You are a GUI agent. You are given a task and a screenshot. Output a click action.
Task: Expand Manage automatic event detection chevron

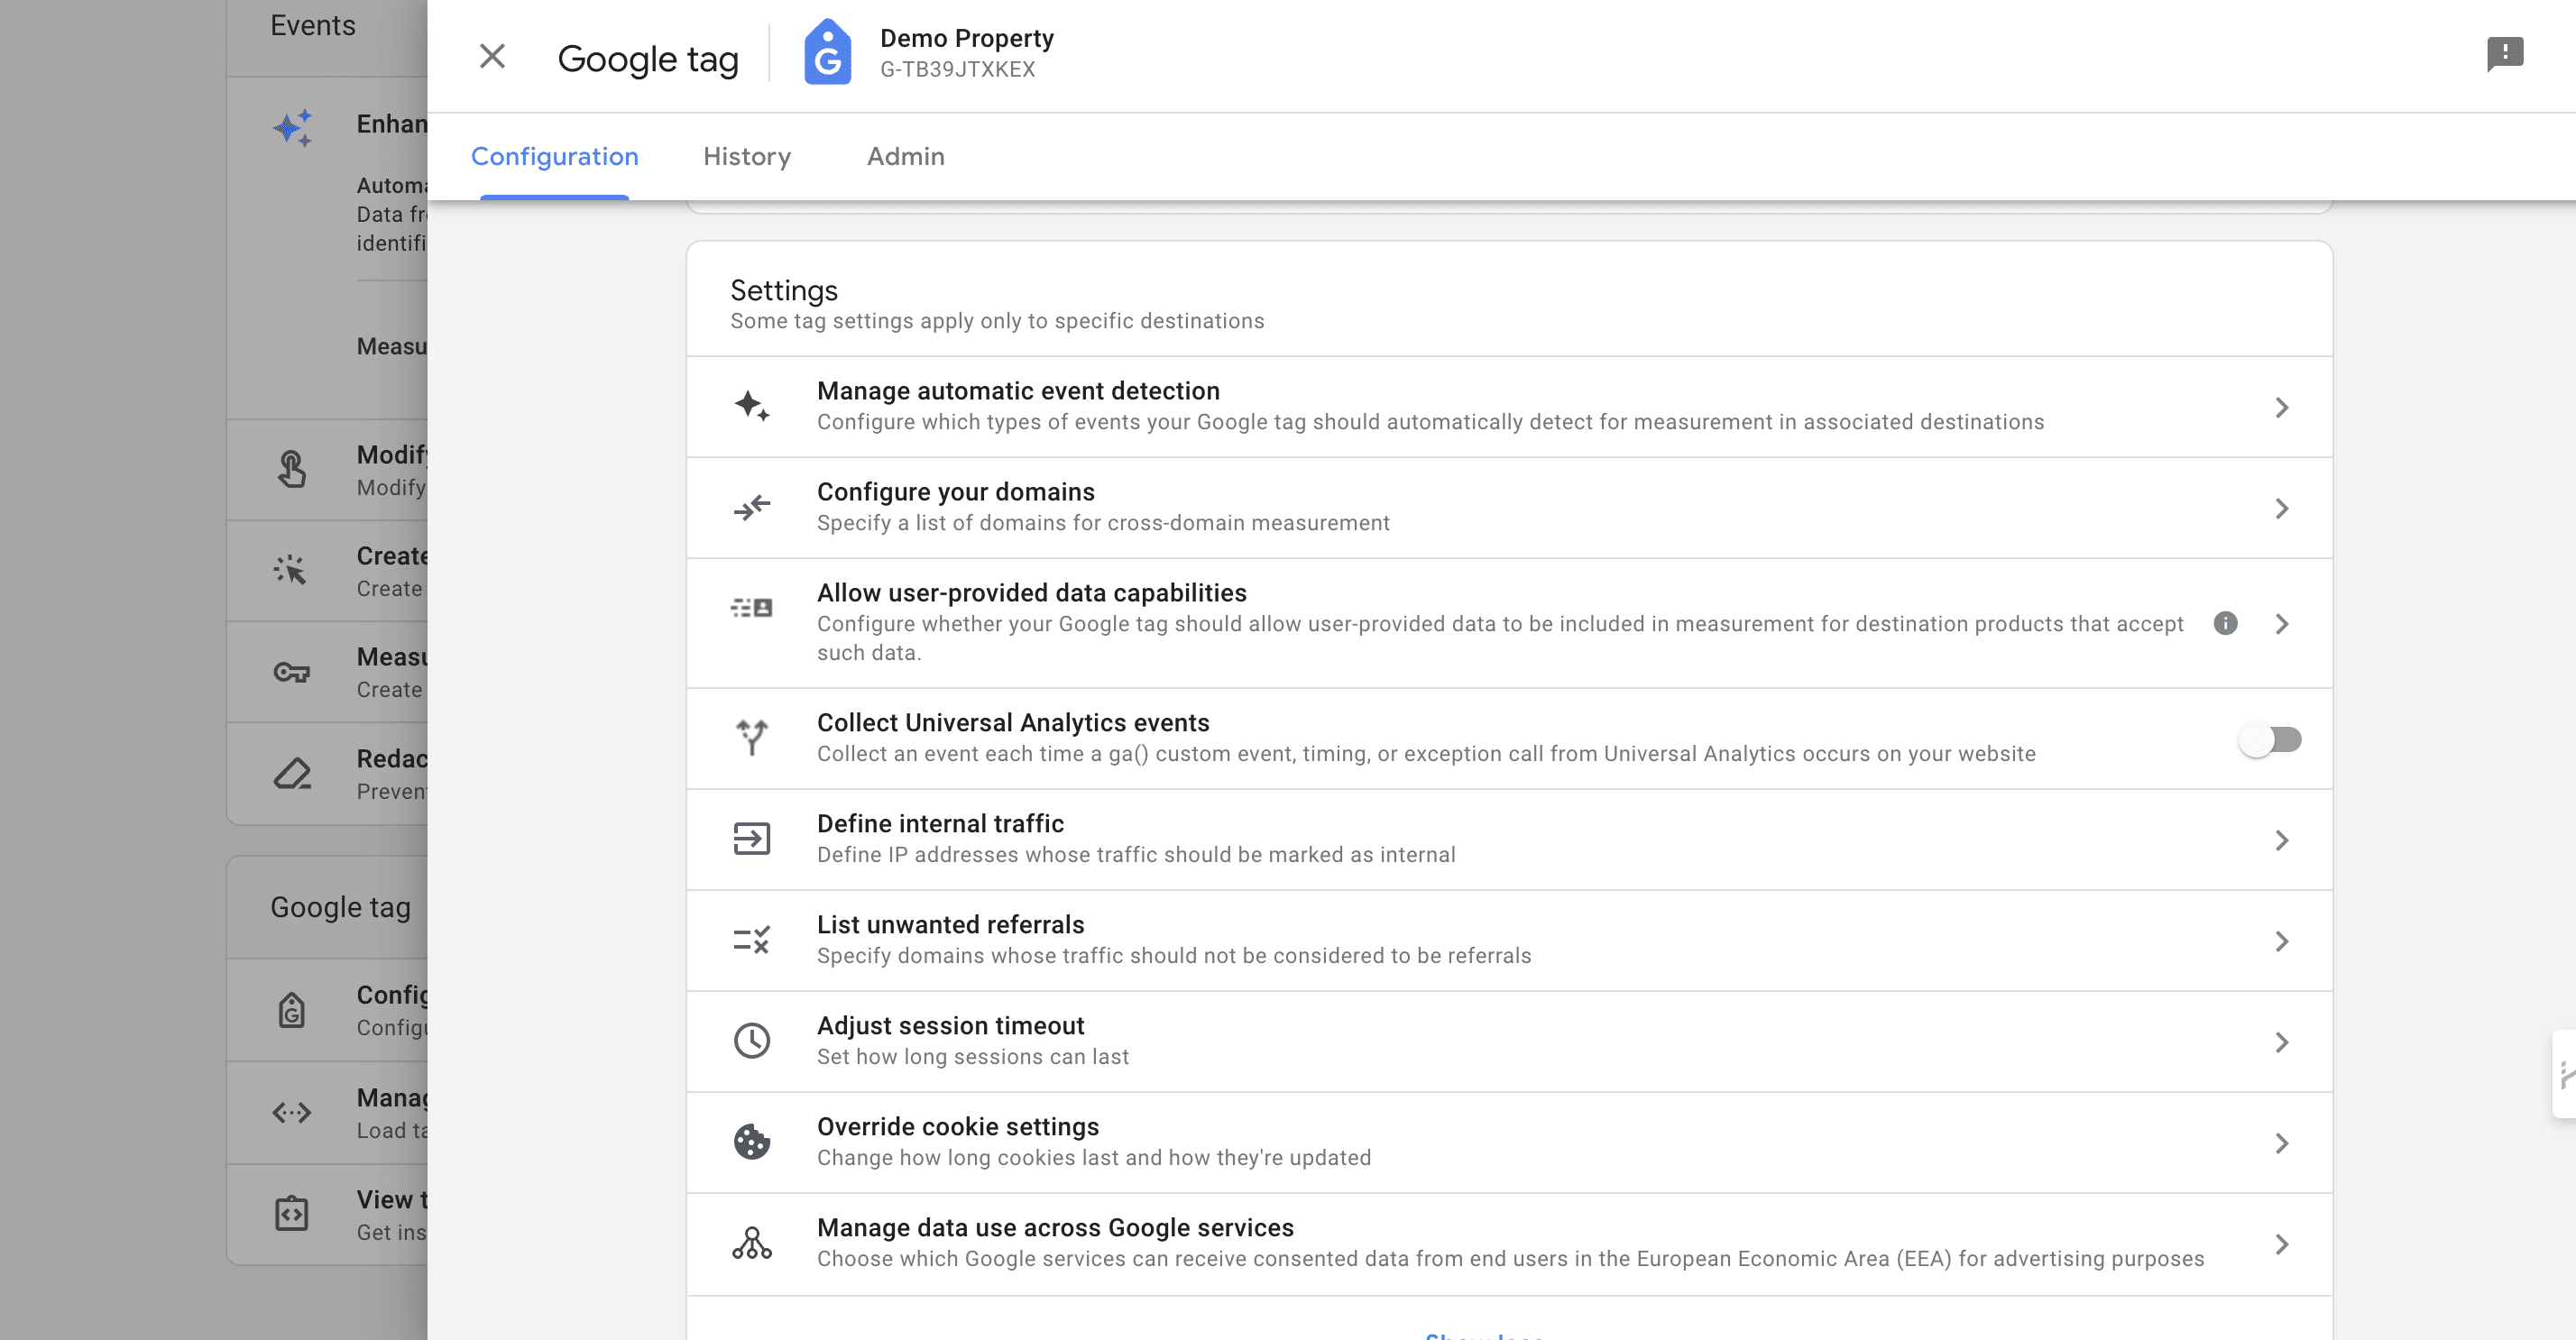pyautogui.click(x=2282, y=407)
